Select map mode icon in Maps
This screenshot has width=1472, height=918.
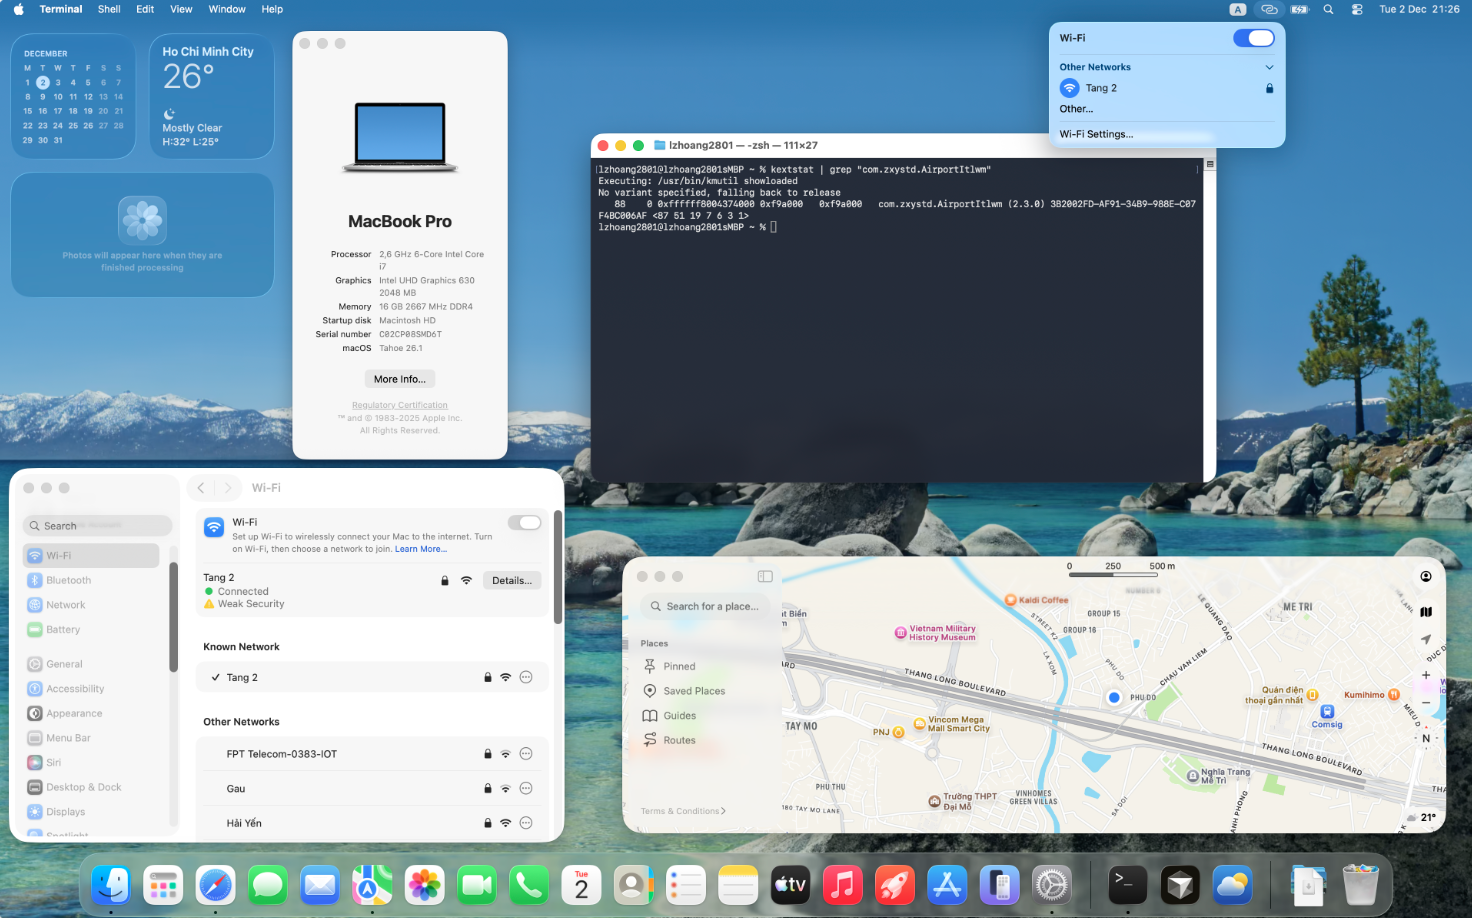[x=1426, y=612]
